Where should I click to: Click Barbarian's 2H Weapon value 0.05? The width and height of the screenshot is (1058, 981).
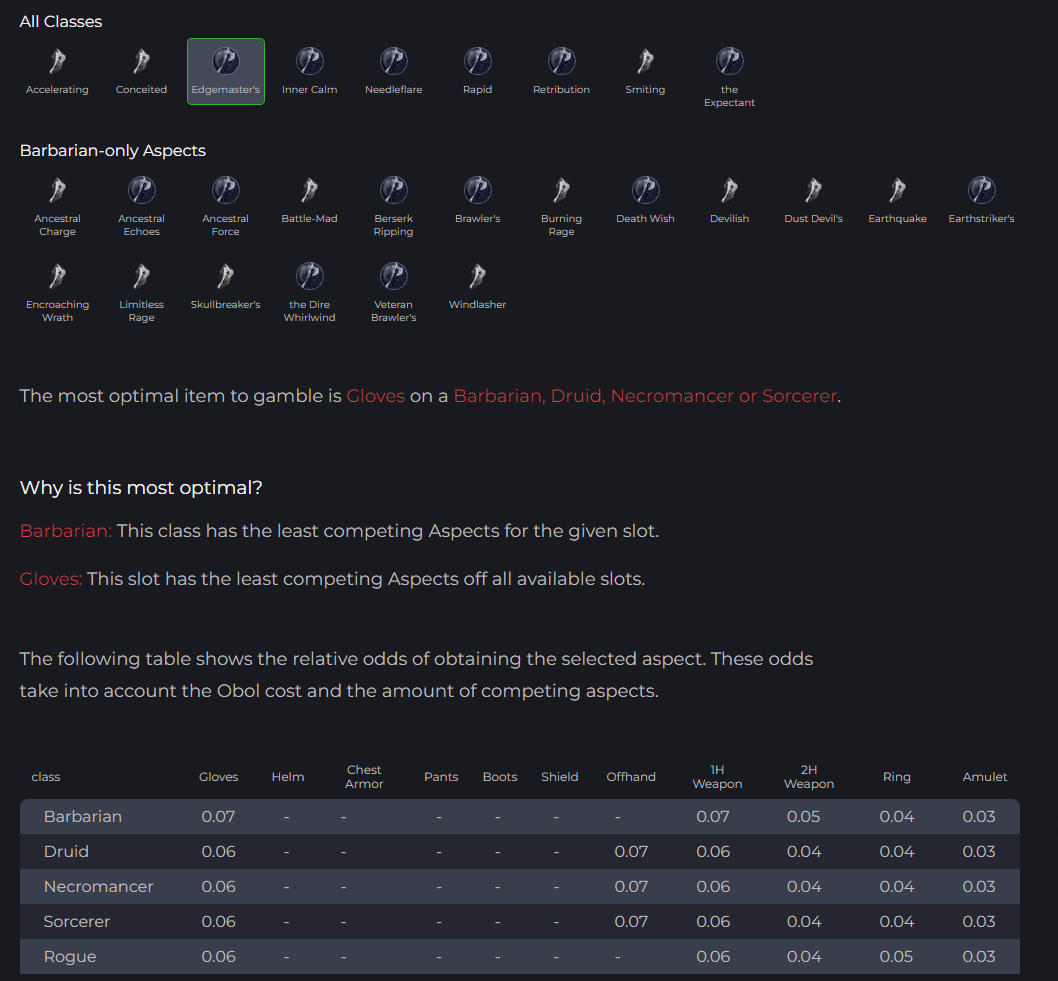[804, 816]
